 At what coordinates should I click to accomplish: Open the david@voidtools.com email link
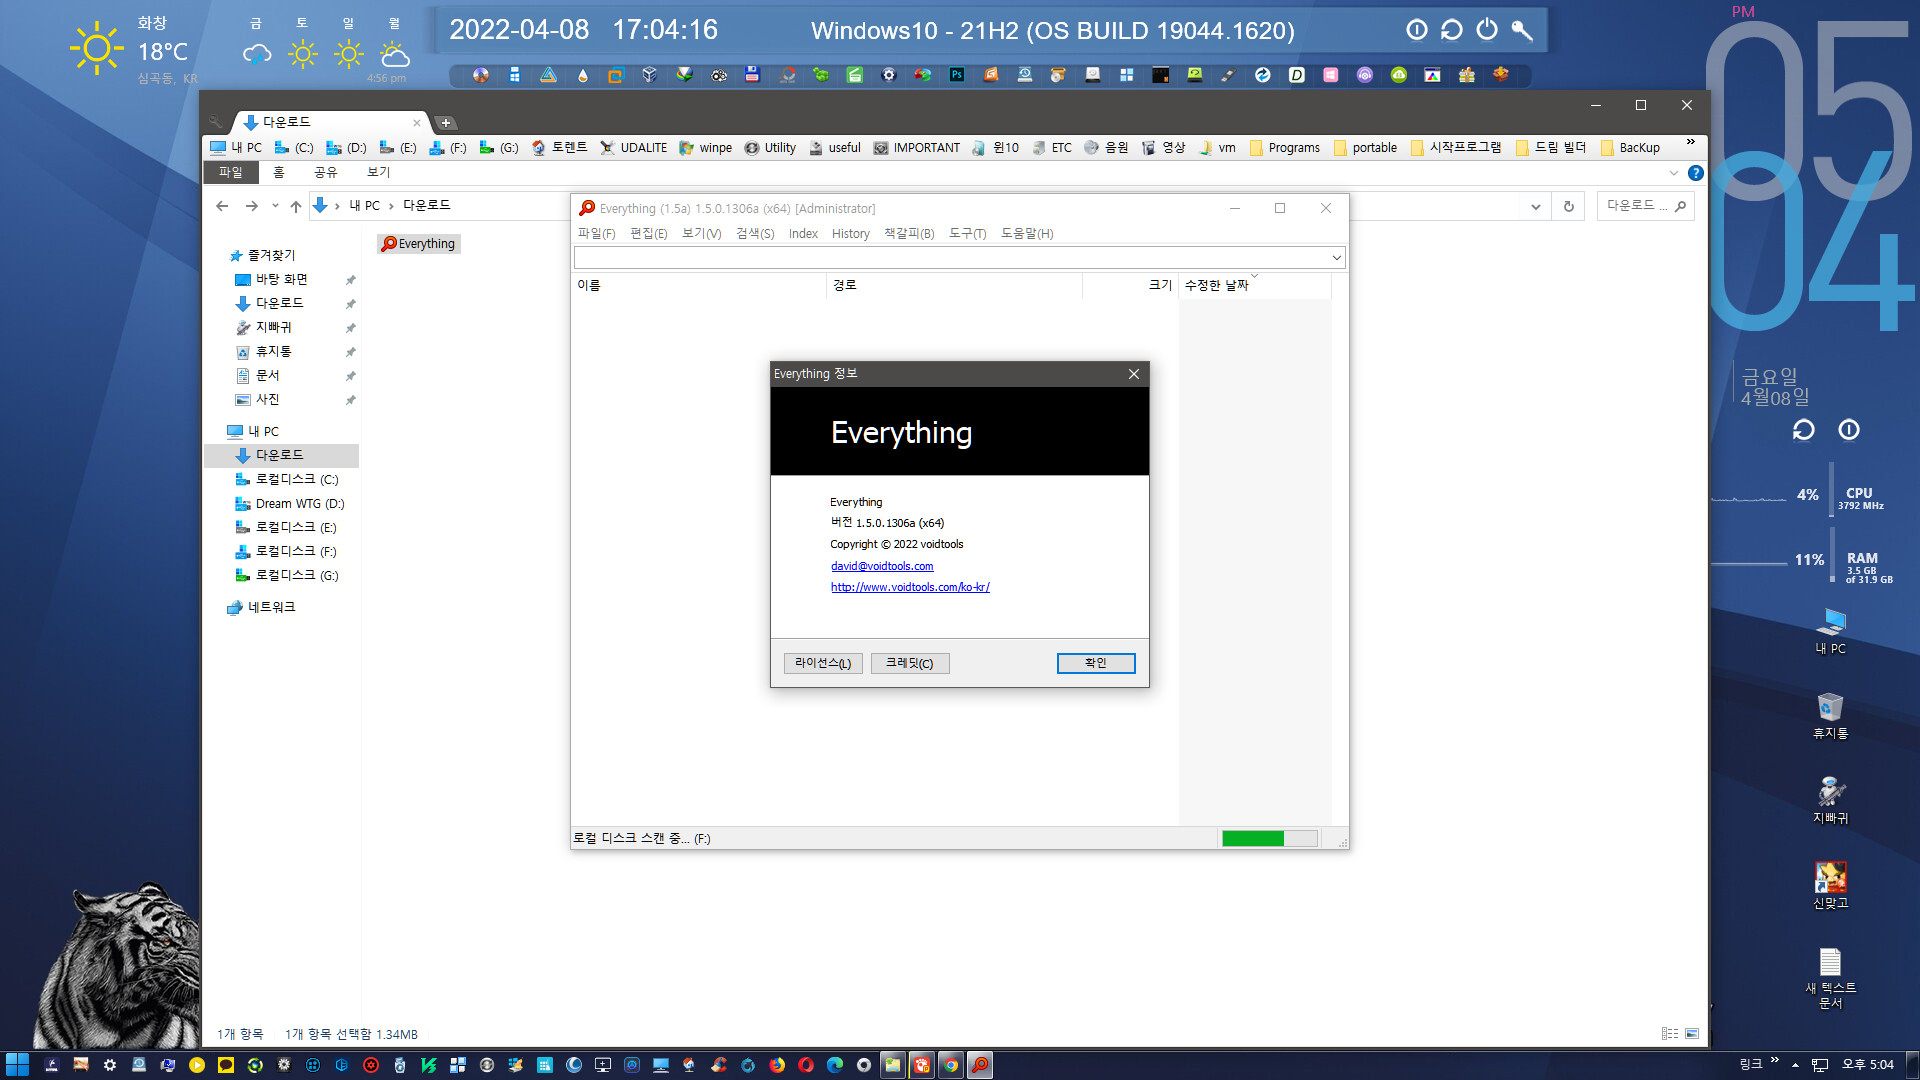(x=882, y=566)
